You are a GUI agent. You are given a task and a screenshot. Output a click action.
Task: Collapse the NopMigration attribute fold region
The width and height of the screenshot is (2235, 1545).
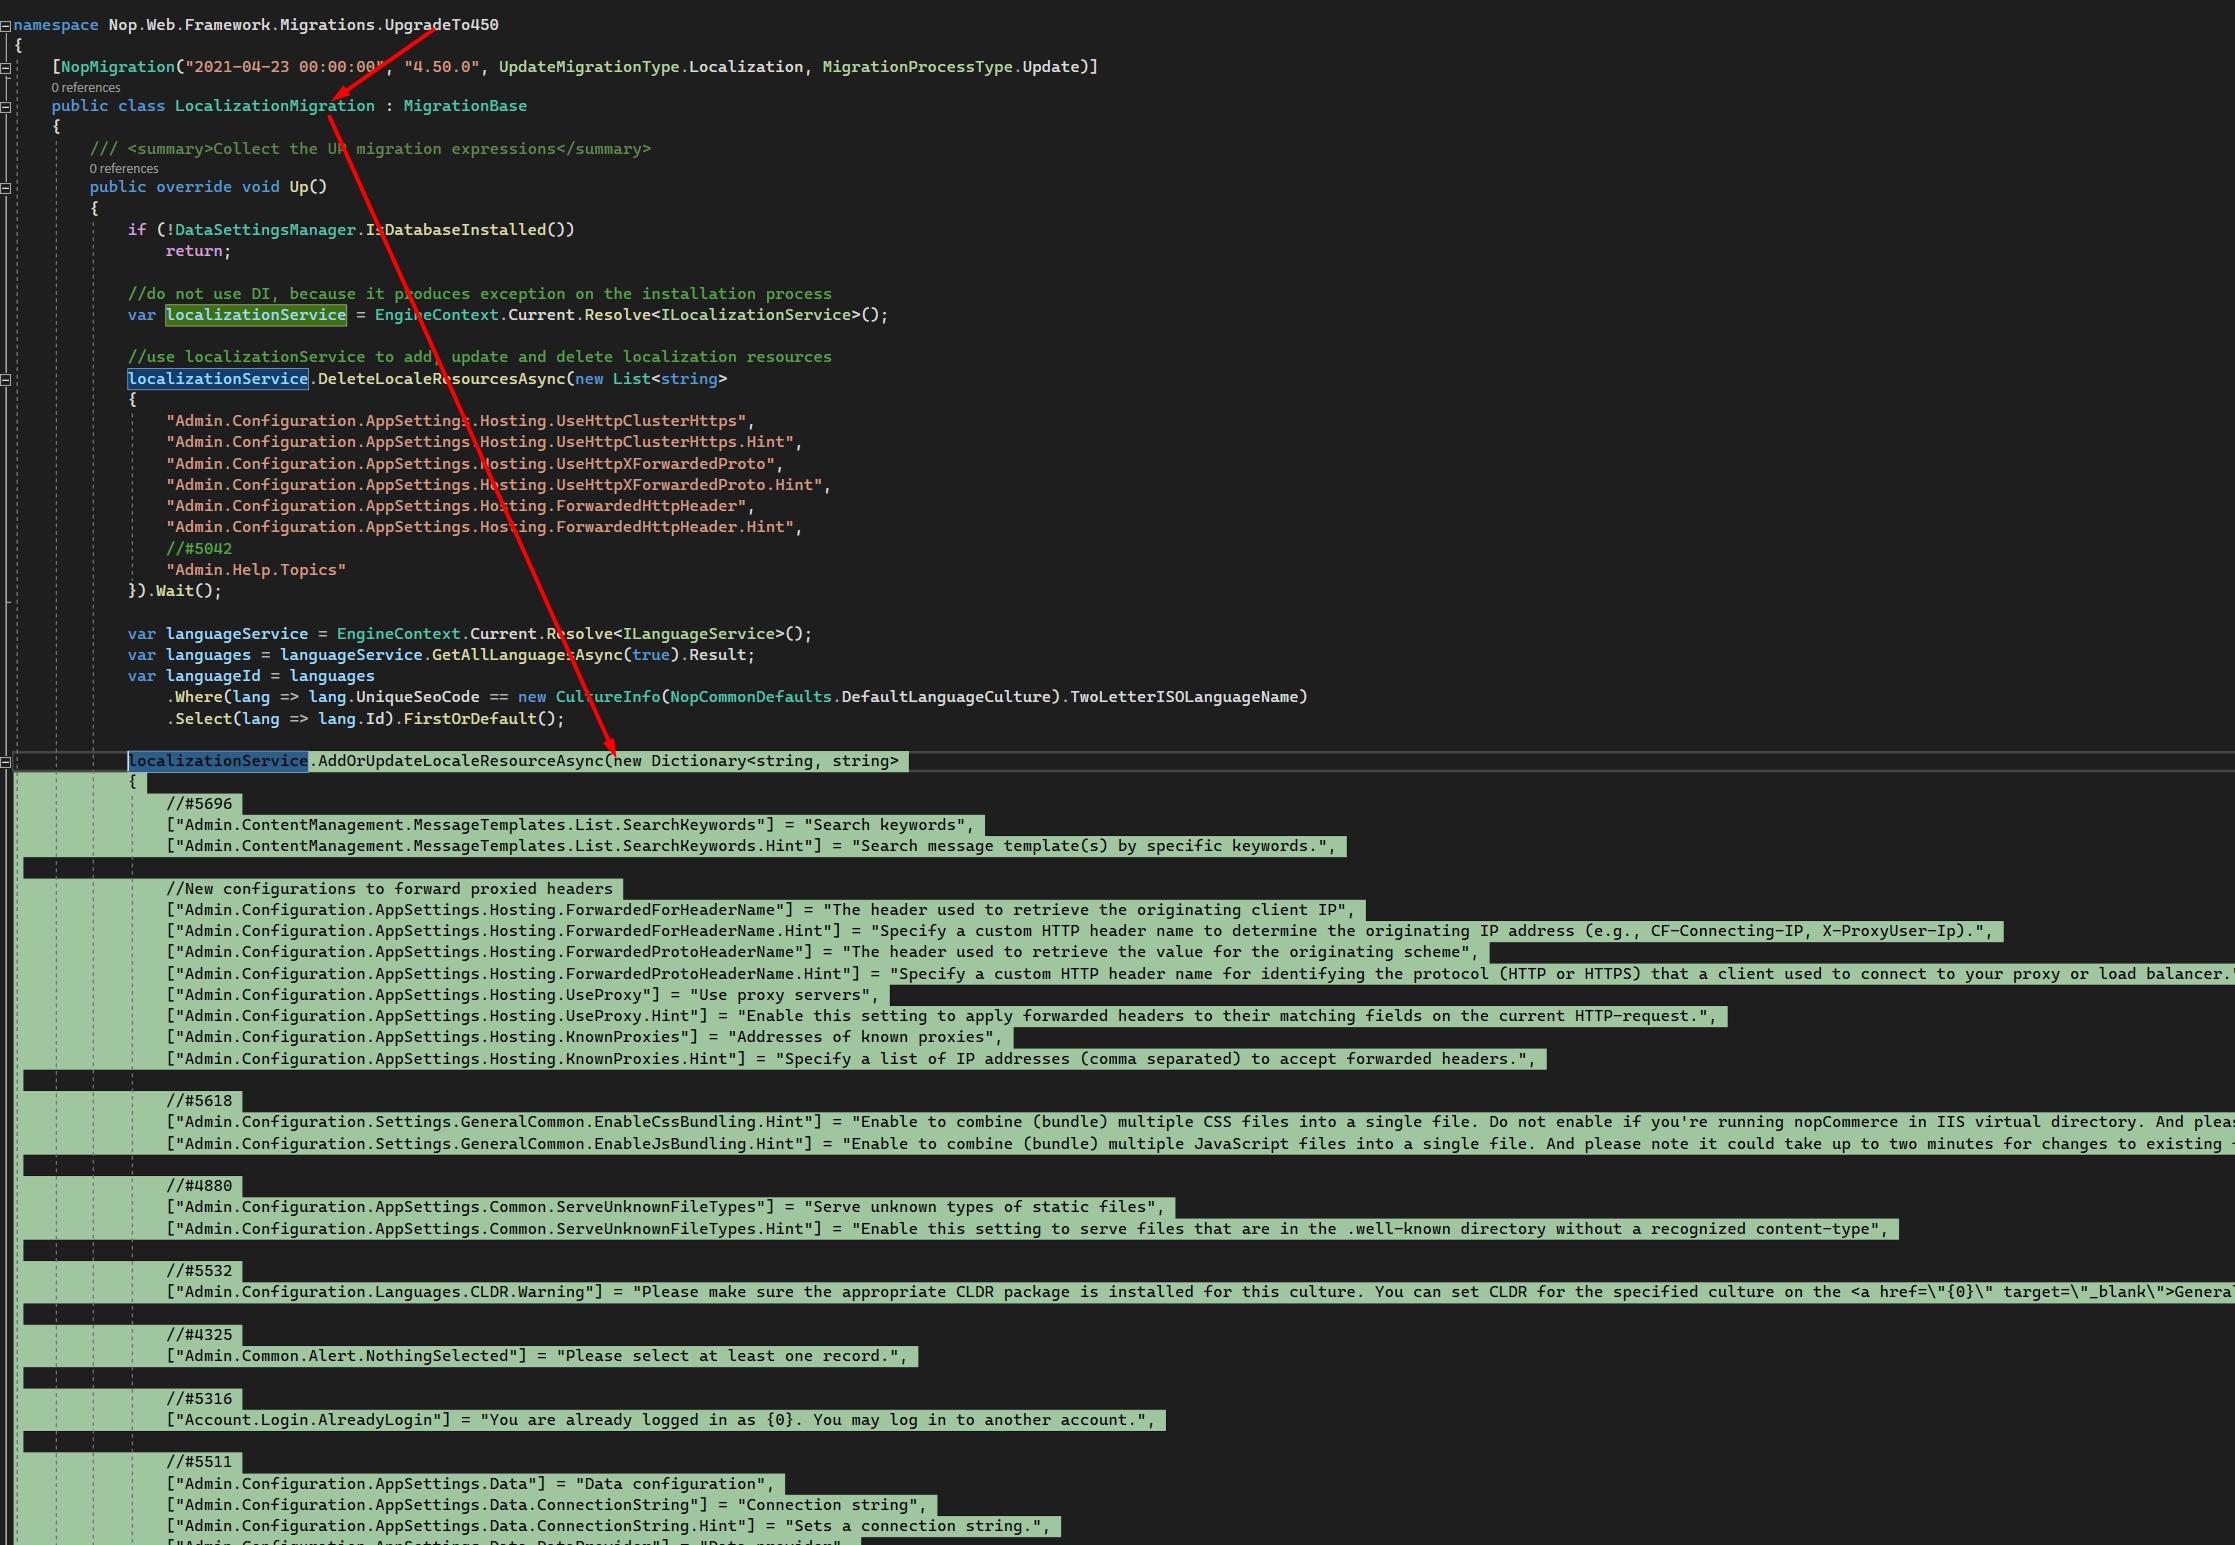(x=6, y=67)
